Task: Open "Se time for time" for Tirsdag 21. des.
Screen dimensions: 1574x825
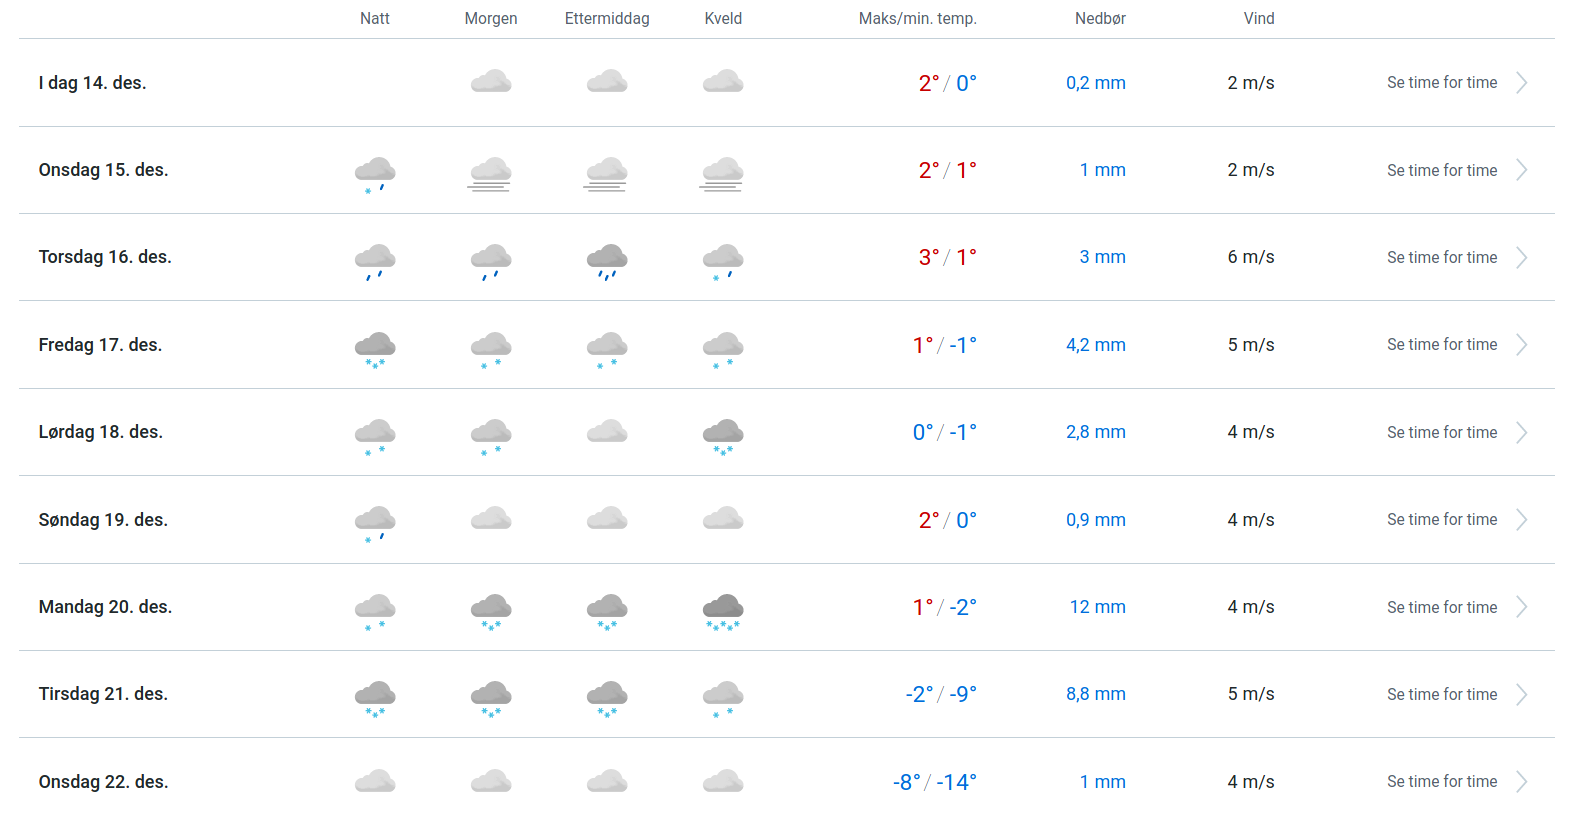Action: click(1441, 695)
